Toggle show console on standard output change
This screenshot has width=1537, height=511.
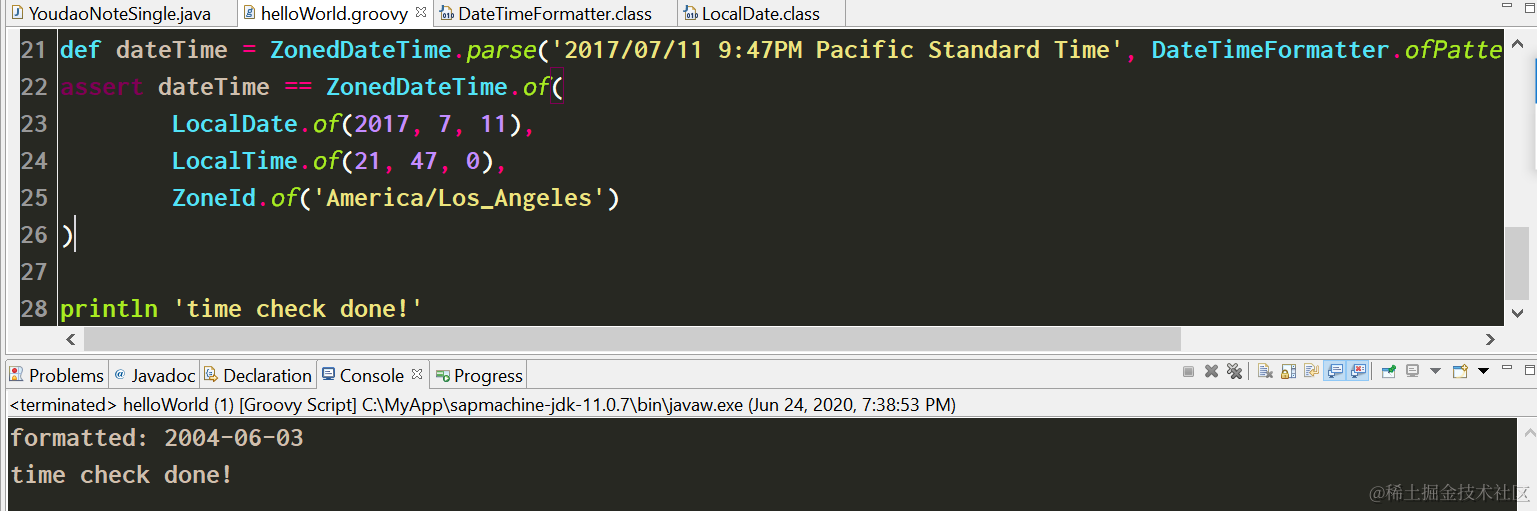(x=1334, y=371)
